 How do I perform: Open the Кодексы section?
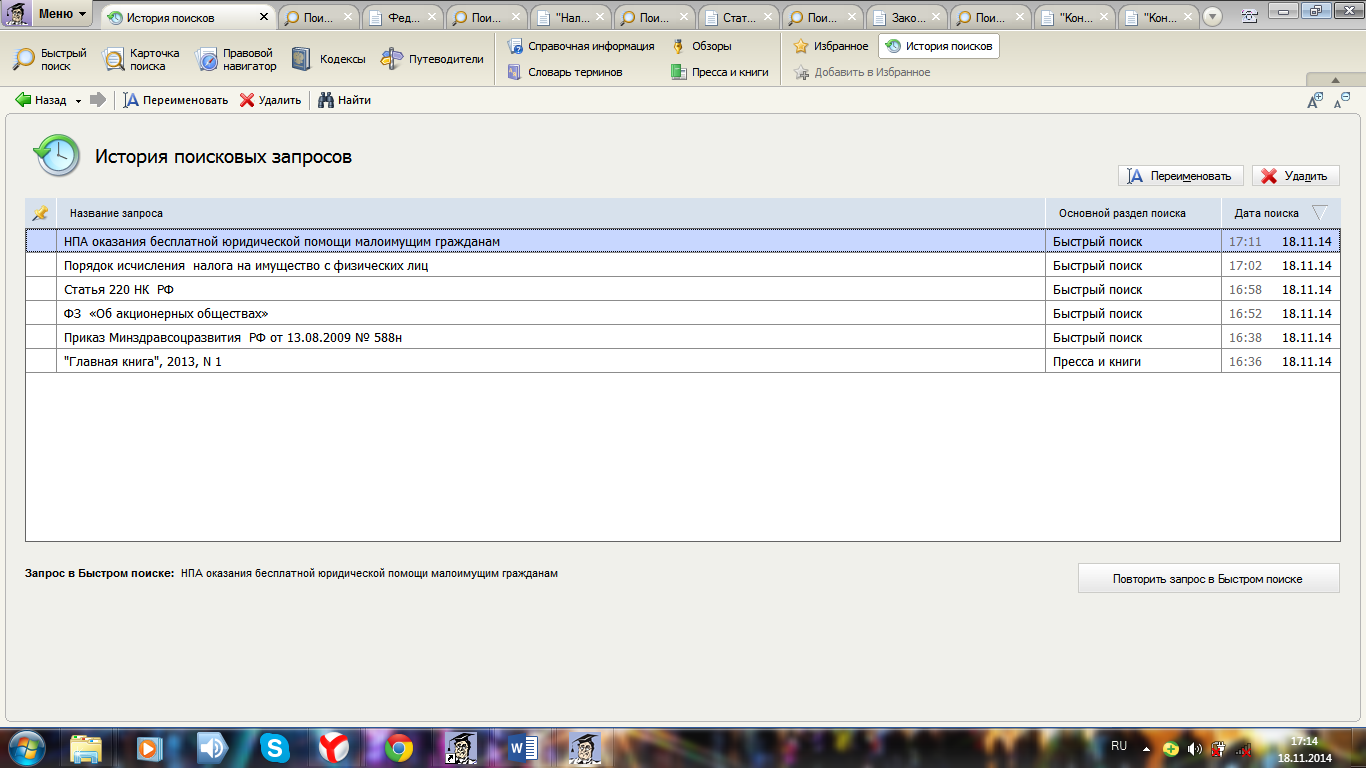(x=329, y=59)
